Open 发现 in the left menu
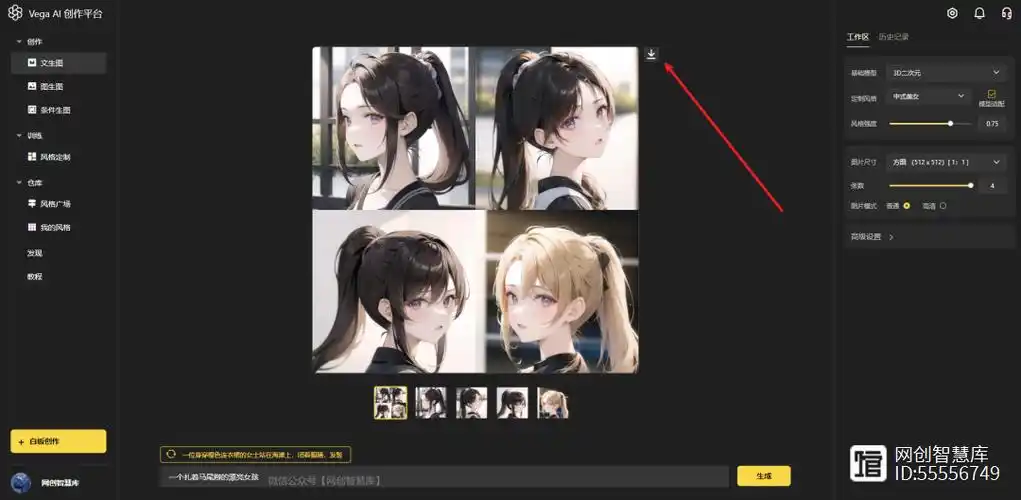1021x500 pixels. 35,253
